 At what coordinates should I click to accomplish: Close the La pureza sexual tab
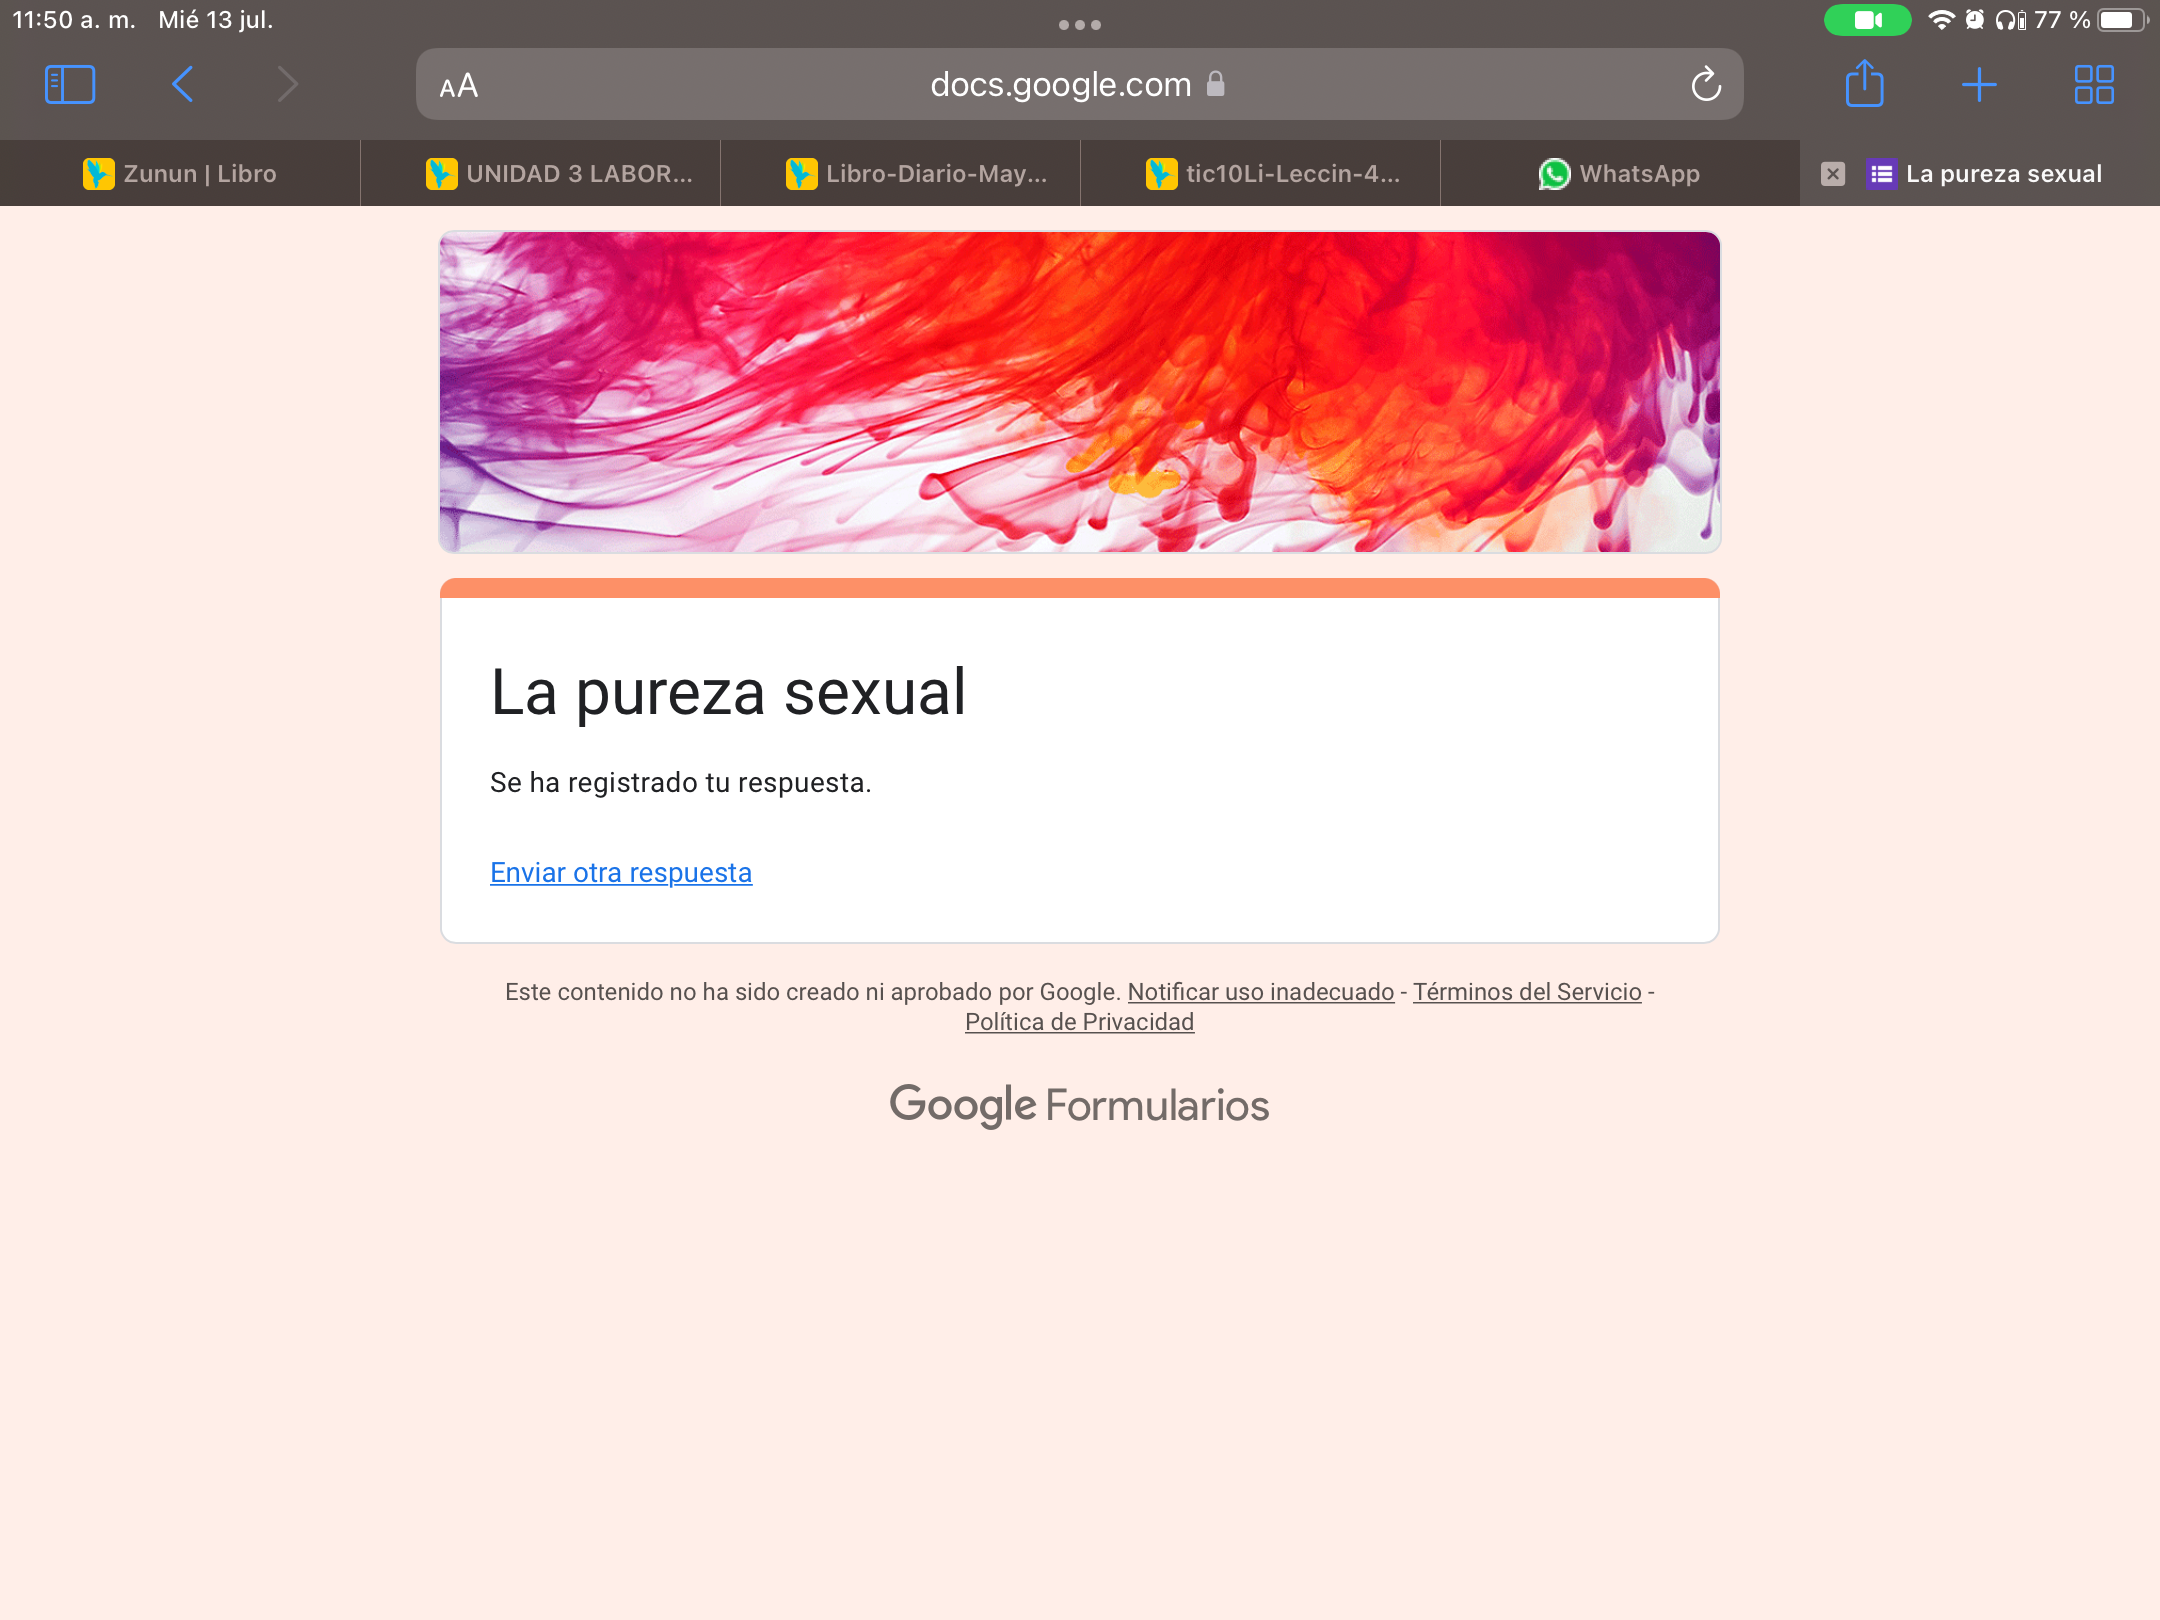pos(1832,174)
